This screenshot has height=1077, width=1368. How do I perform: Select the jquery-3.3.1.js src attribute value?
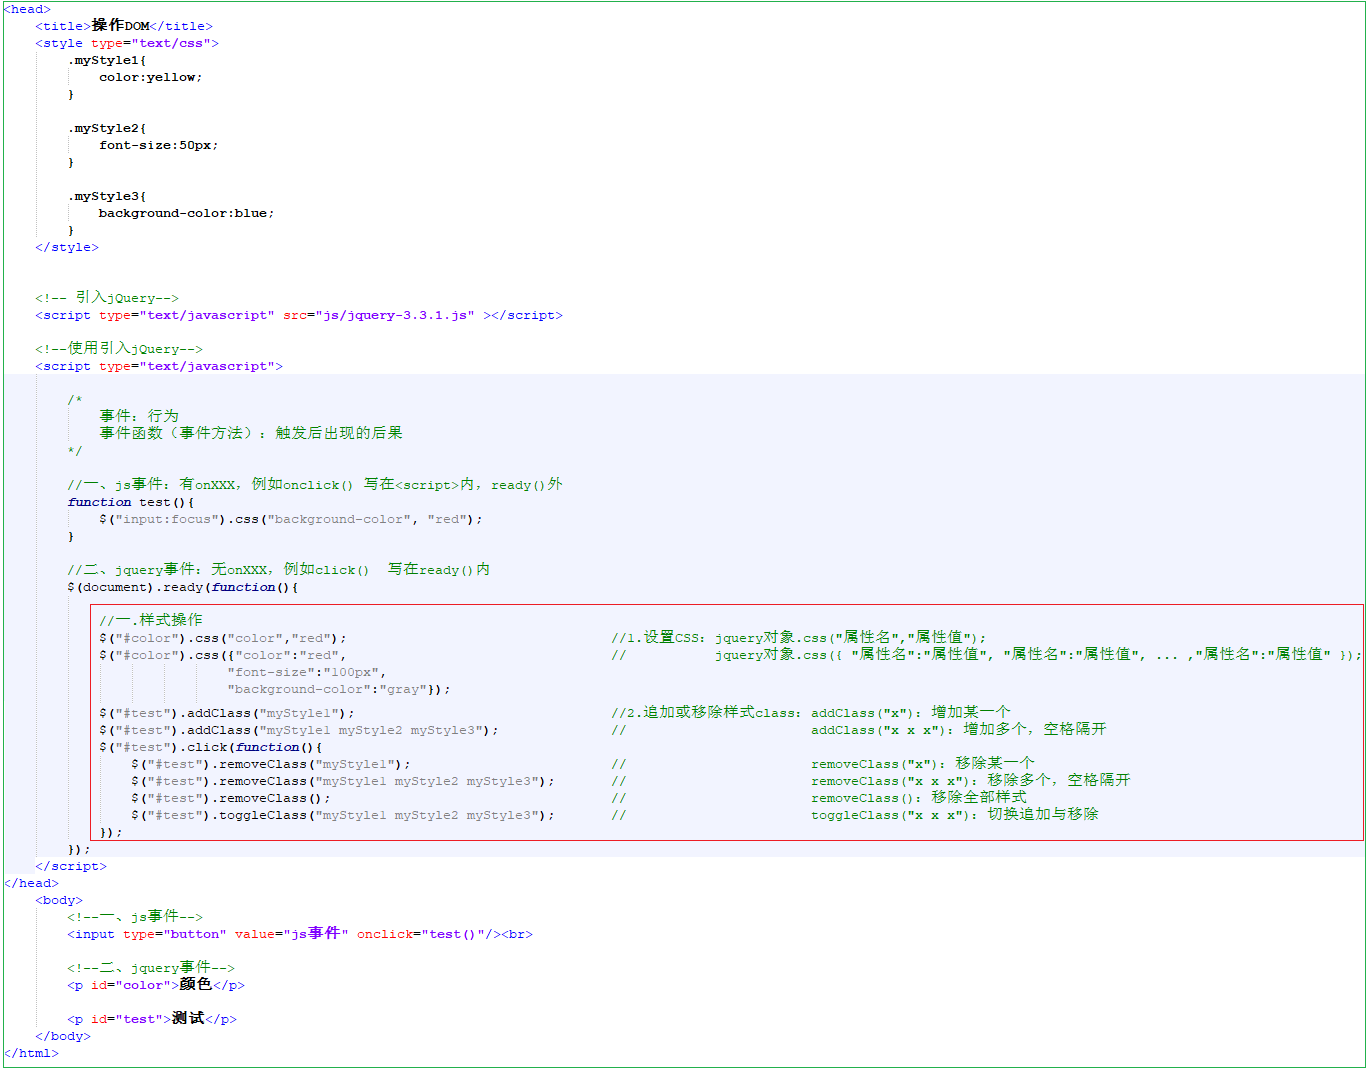[395, 315]
